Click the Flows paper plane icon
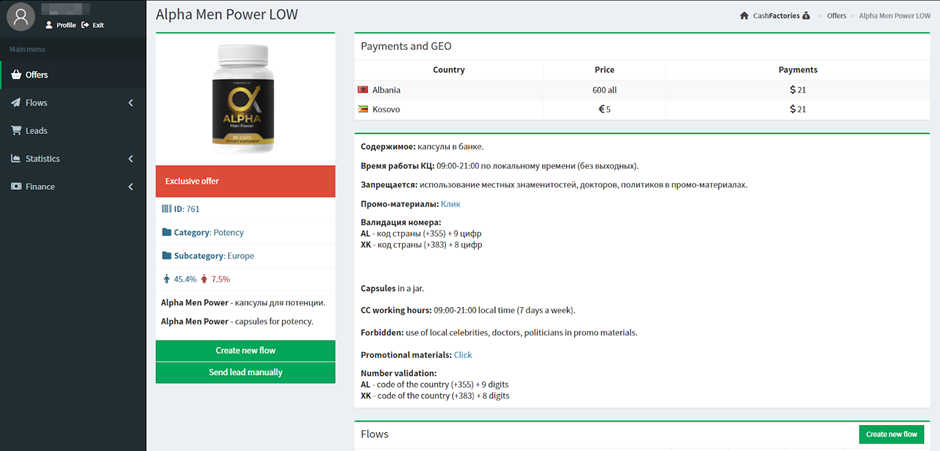940x451 pixels. click(x=16, y=103)
